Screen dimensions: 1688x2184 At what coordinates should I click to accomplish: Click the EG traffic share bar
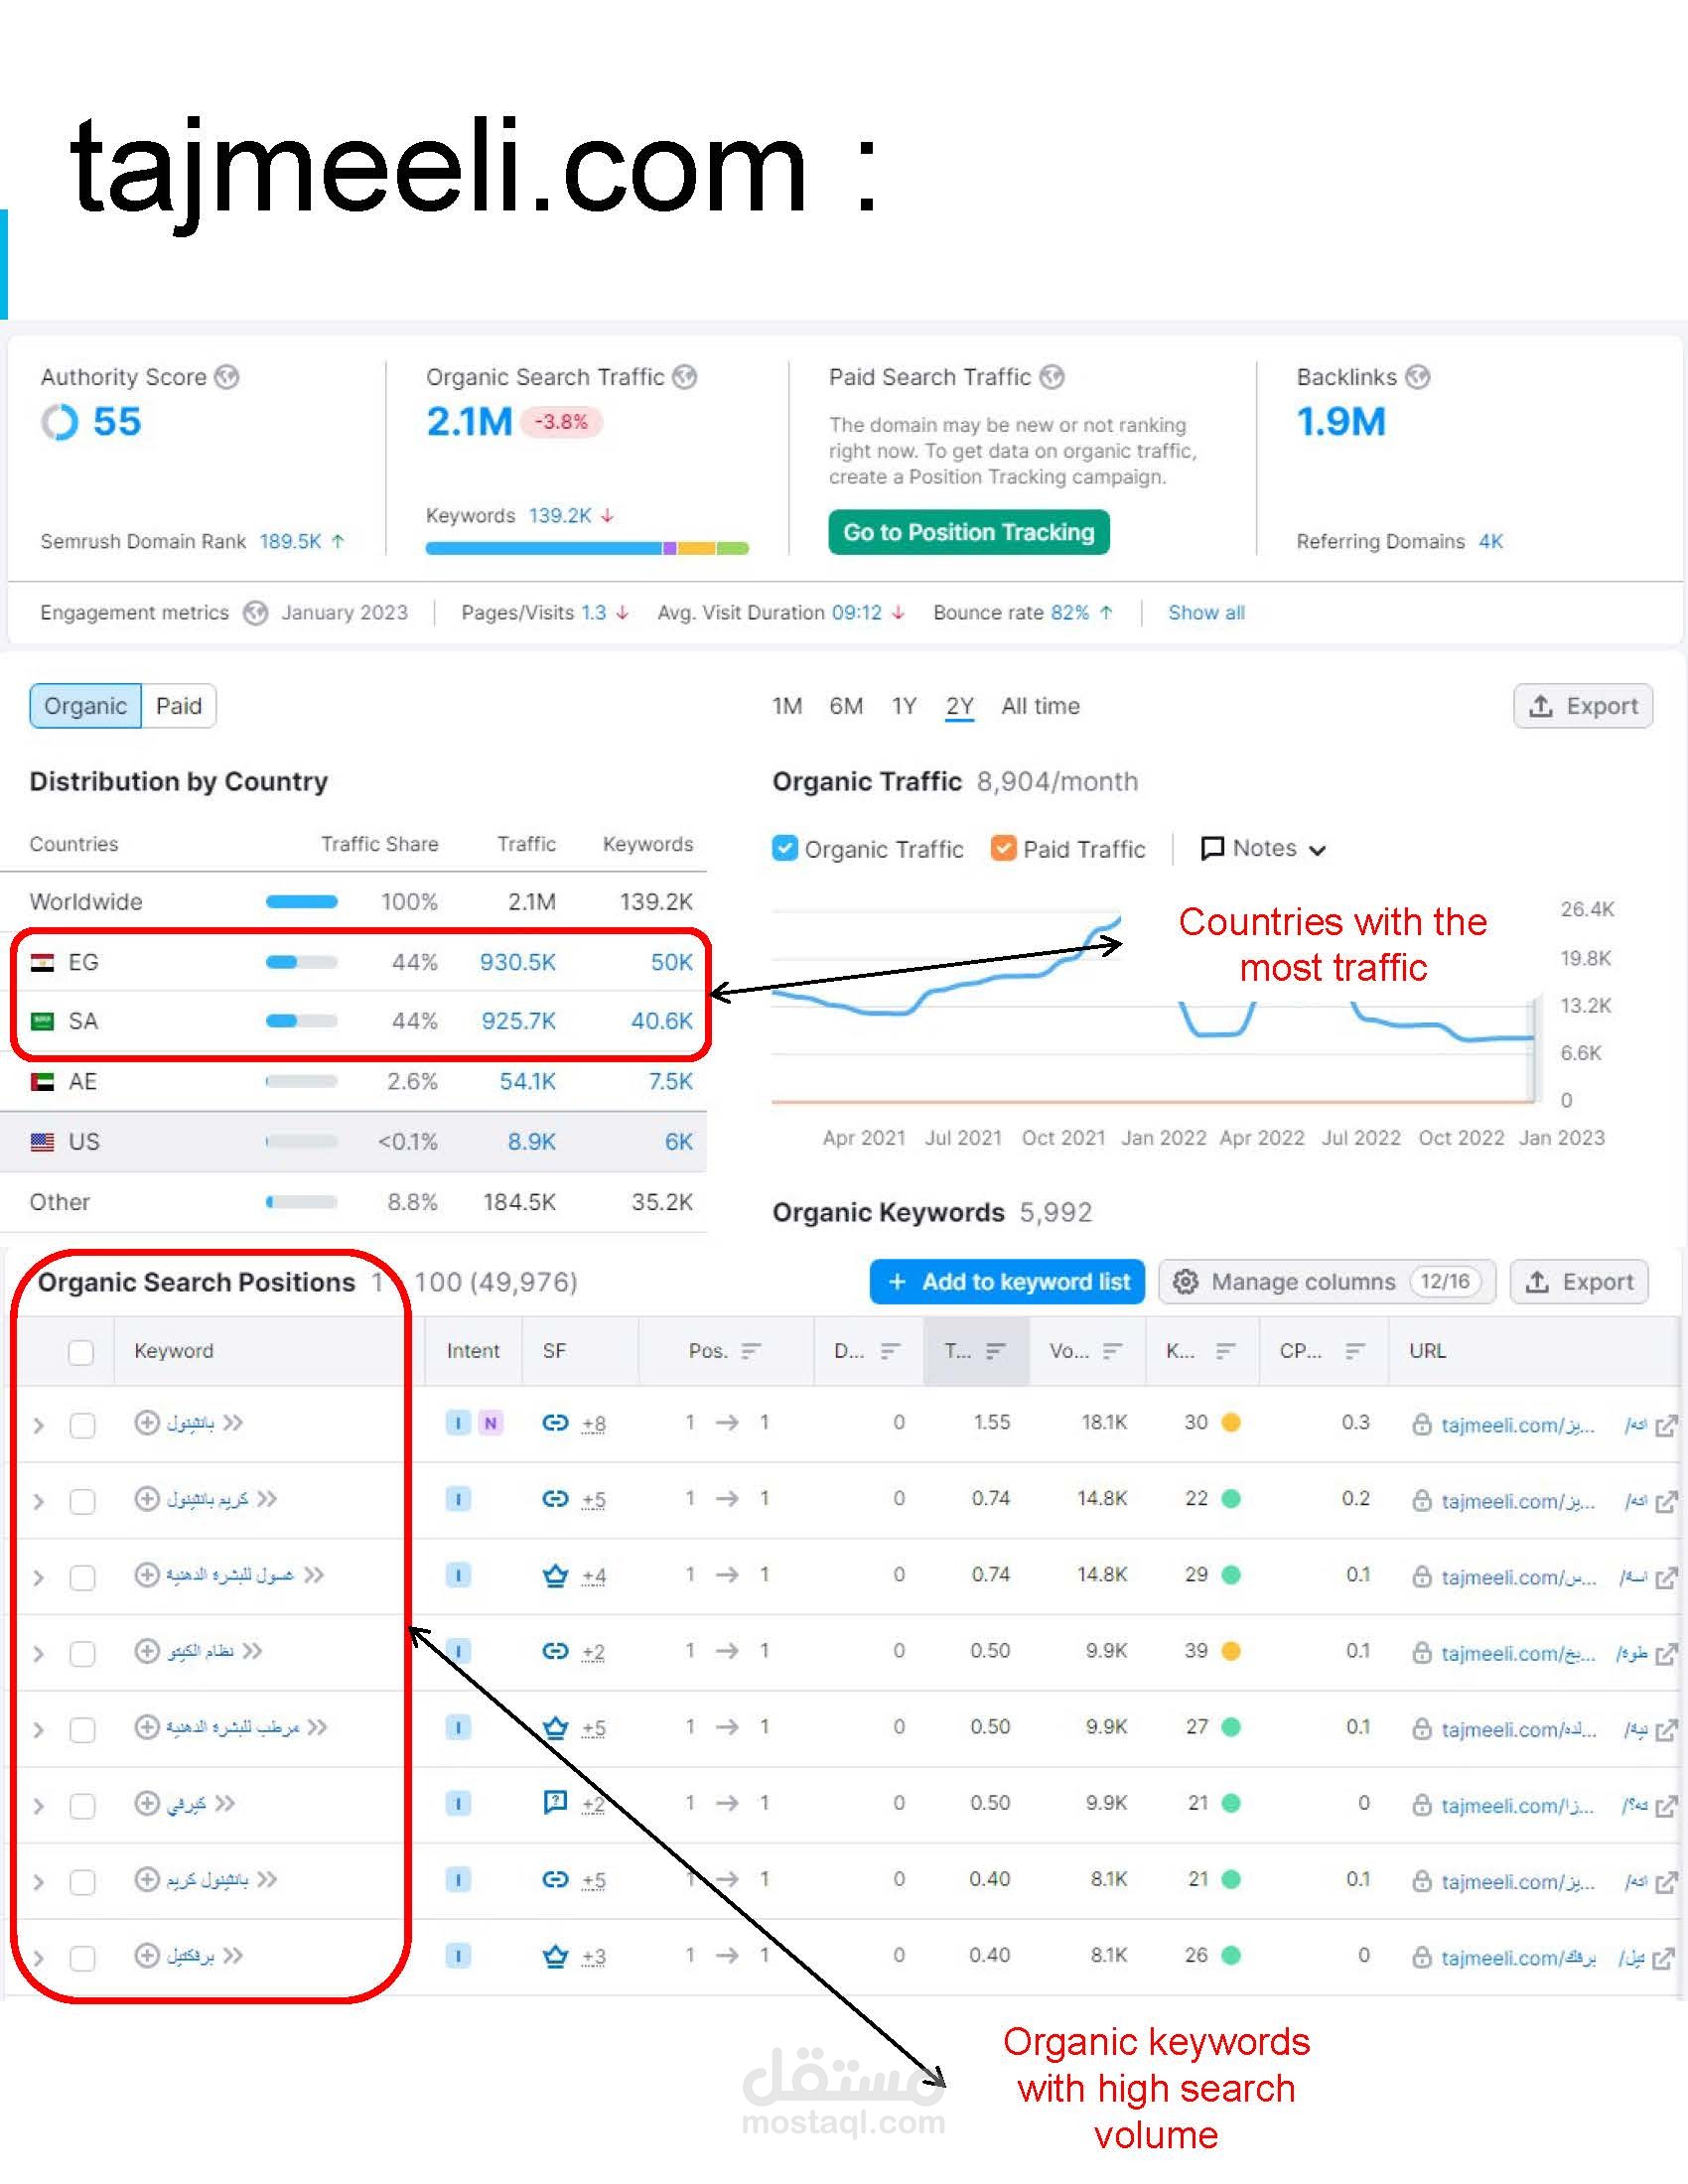pos(301,962)
